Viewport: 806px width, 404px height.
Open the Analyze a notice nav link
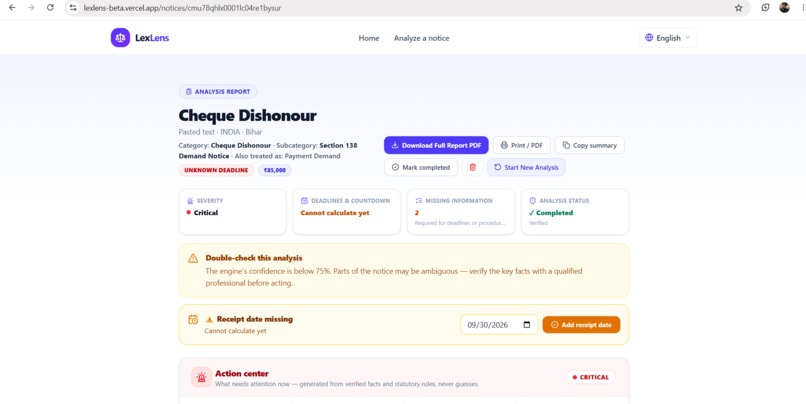click(422, 38)
